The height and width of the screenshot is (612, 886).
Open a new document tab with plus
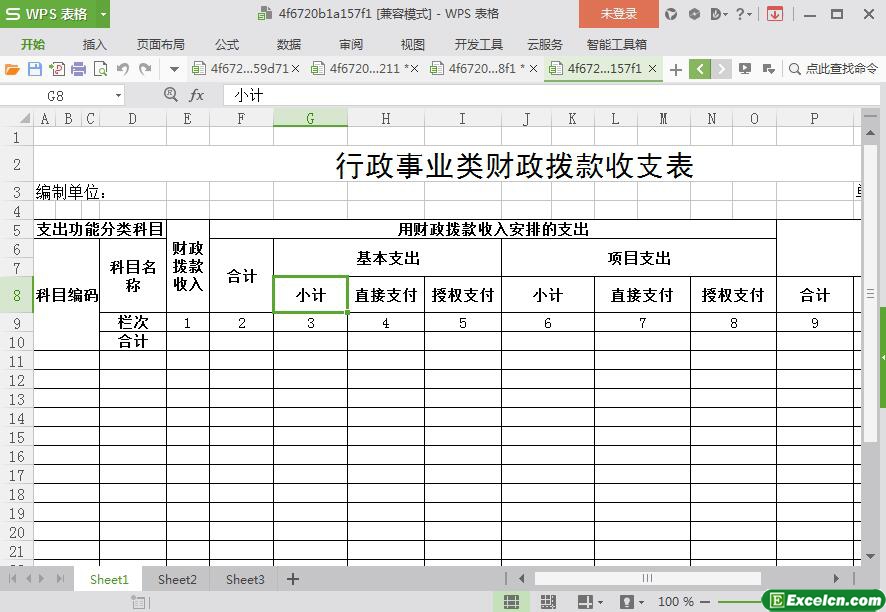click(676, 69)
